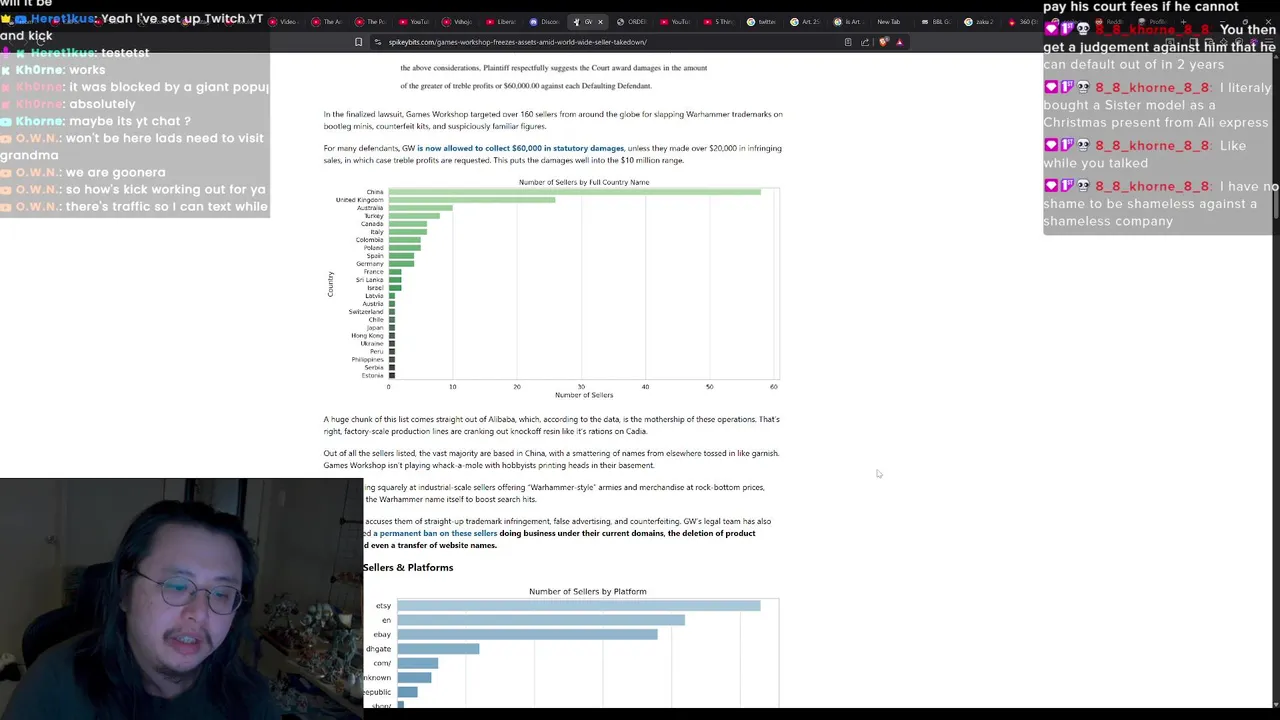The image size is (1280, 720).
Task: Click the Estonia label in country chart
Action: [x=372, y=376]
